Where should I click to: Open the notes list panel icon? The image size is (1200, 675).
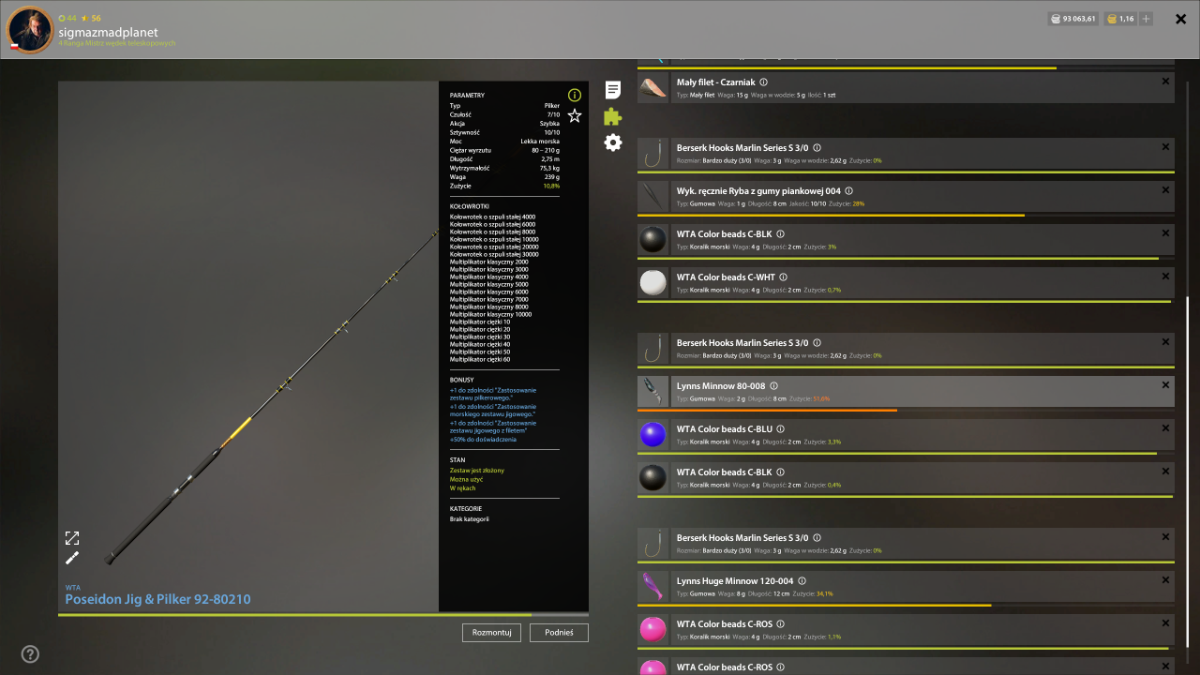[613, 90]
